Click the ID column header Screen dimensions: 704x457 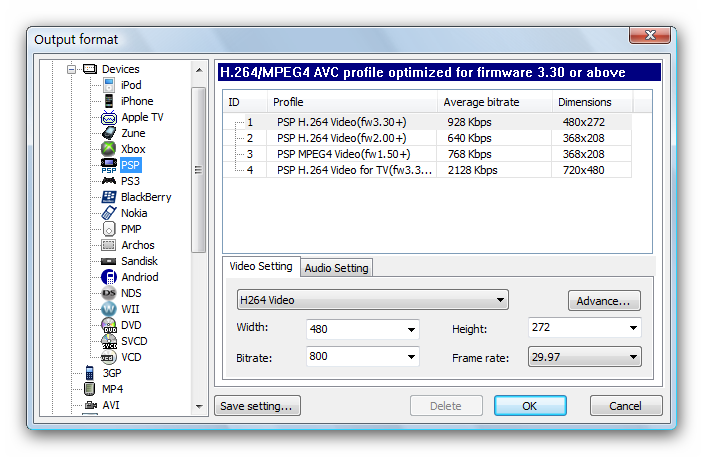(245, 102)
